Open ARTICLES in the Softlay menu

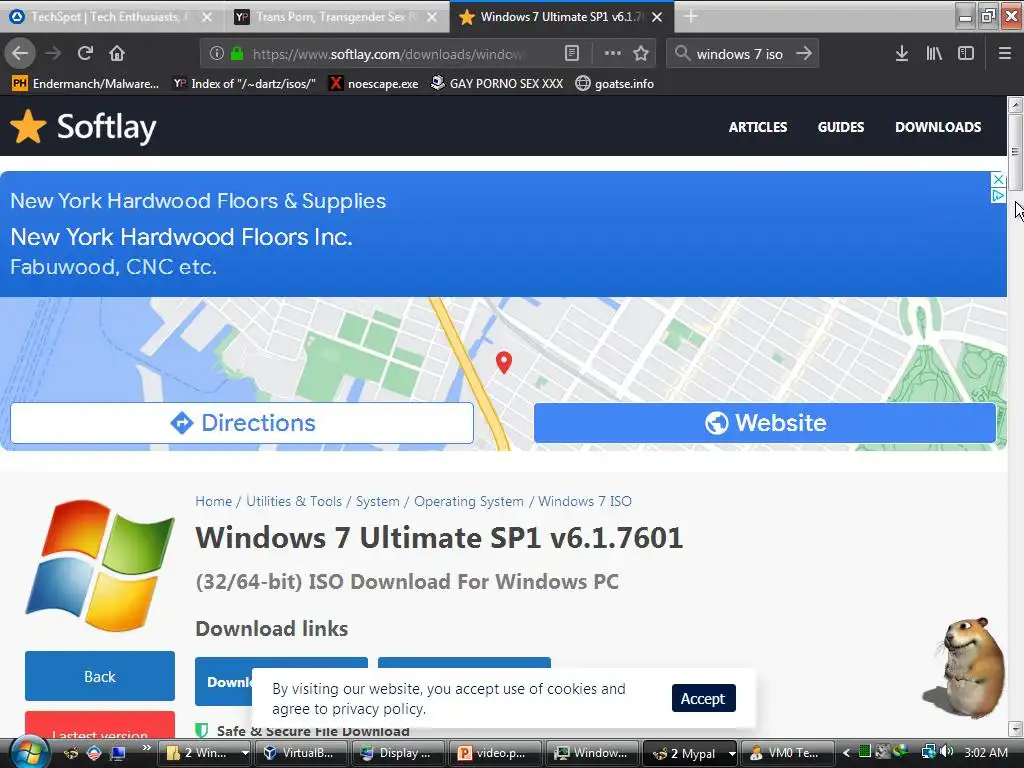(758, 127)
